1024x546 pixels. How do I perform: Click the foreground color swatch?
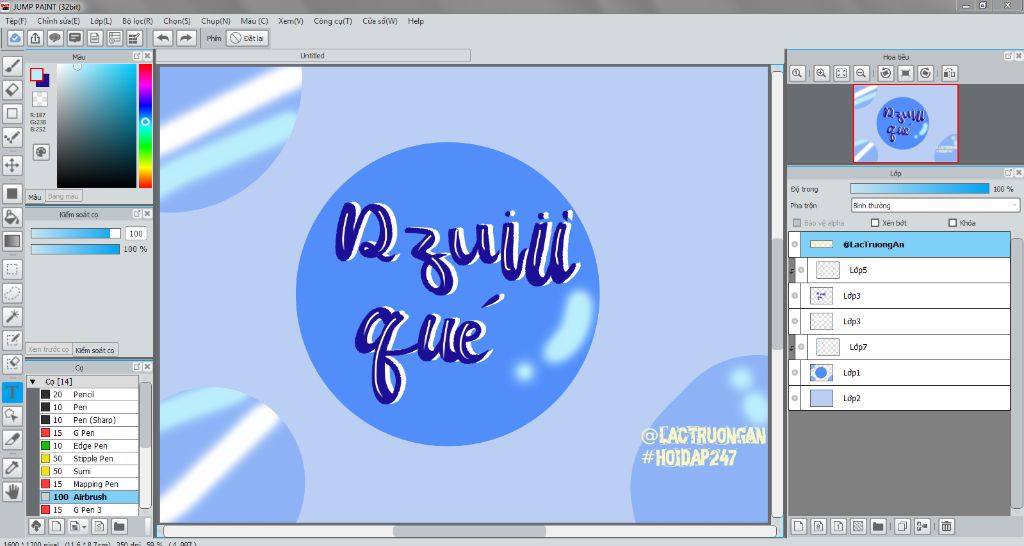[37, 74]
